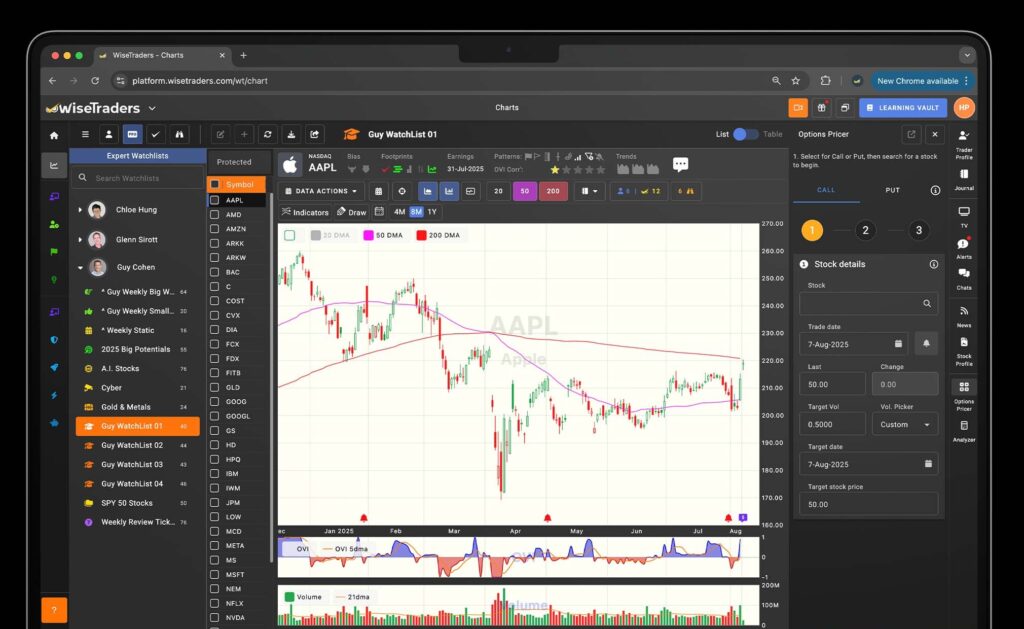This screenshot has width=1024, height=629.
Task: Click the Protected button
Action: pos(234,162)
